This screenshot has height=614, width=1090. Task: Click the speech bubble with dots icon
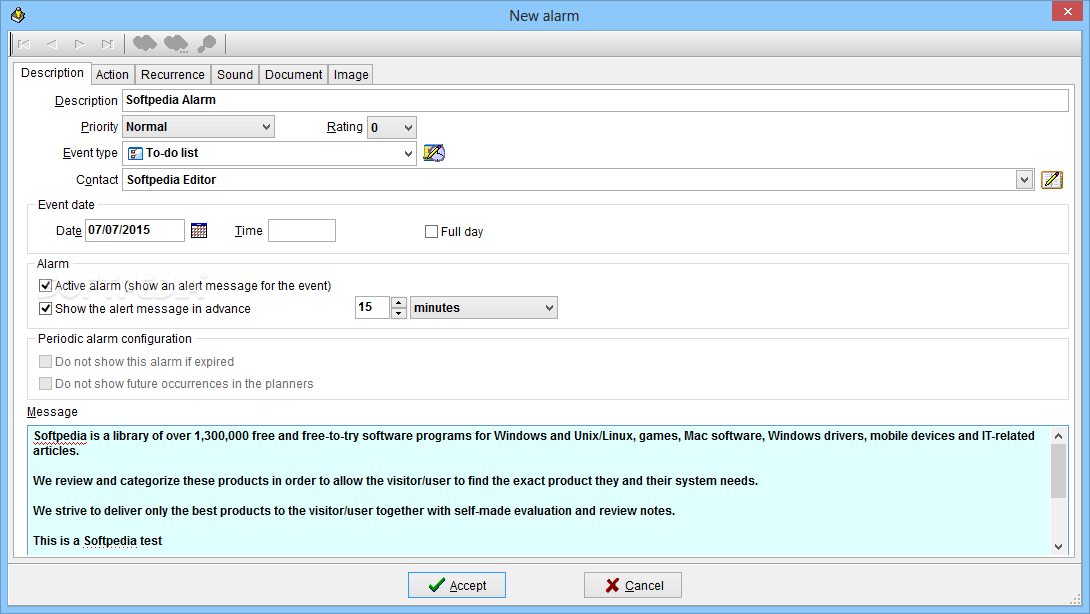pyautogui.click(x=176, y=44)
